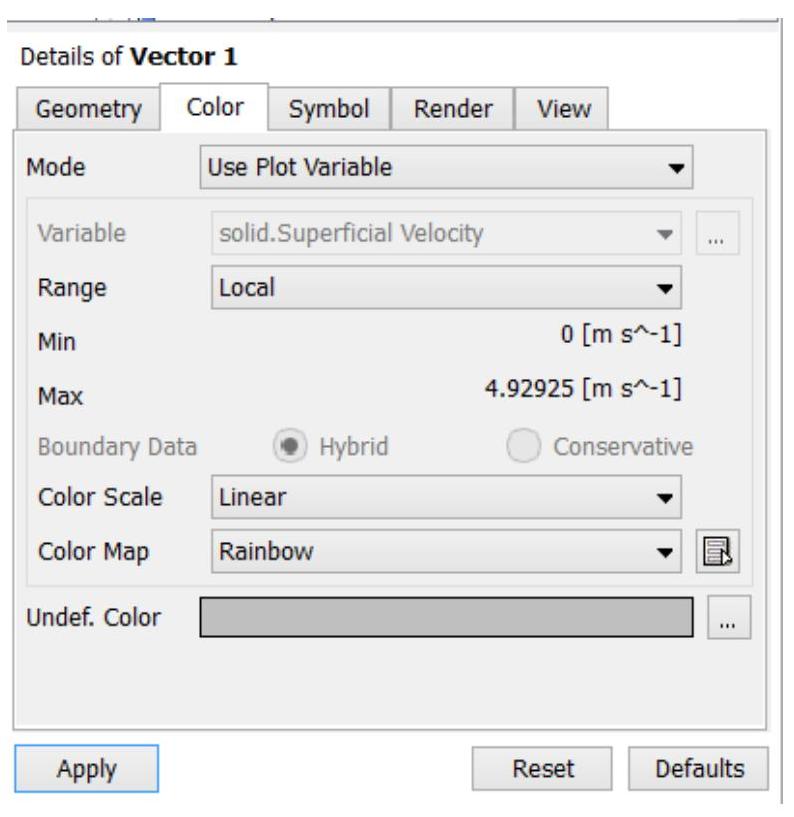The height and width of the screenshot is (817, 794).
Task: Select the Conservative boundary data option
Action: point(524,446)
